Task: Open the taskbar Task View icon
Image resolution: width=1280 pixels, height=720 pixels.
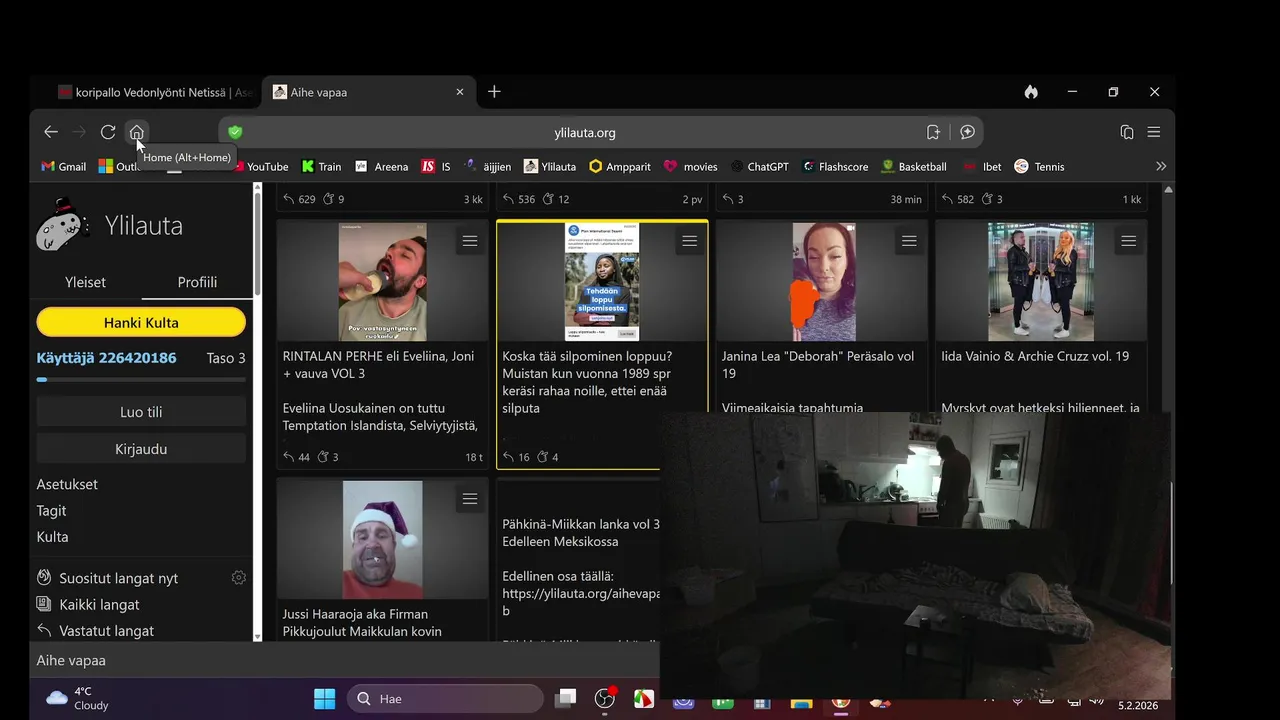Action: pos(567,699)
